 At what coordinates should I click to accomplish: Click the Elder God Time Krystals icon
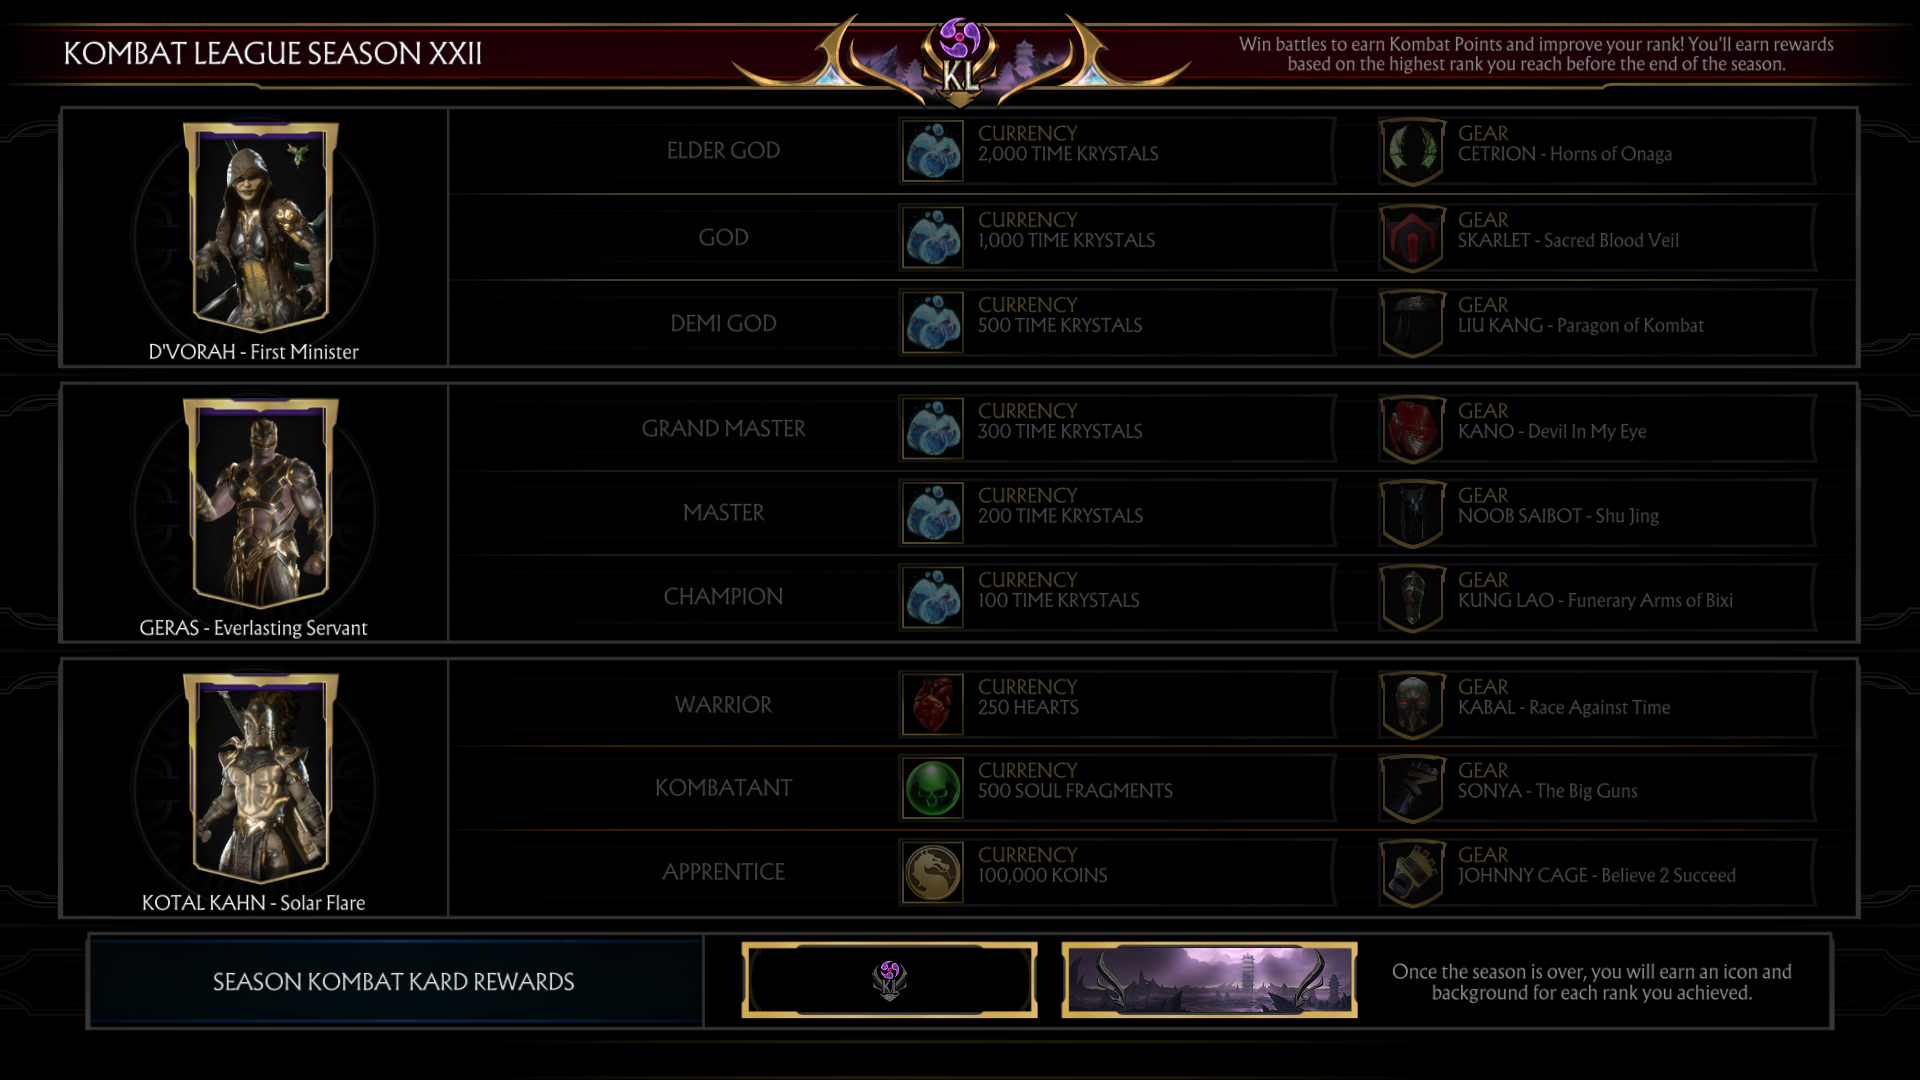[932, 151]
